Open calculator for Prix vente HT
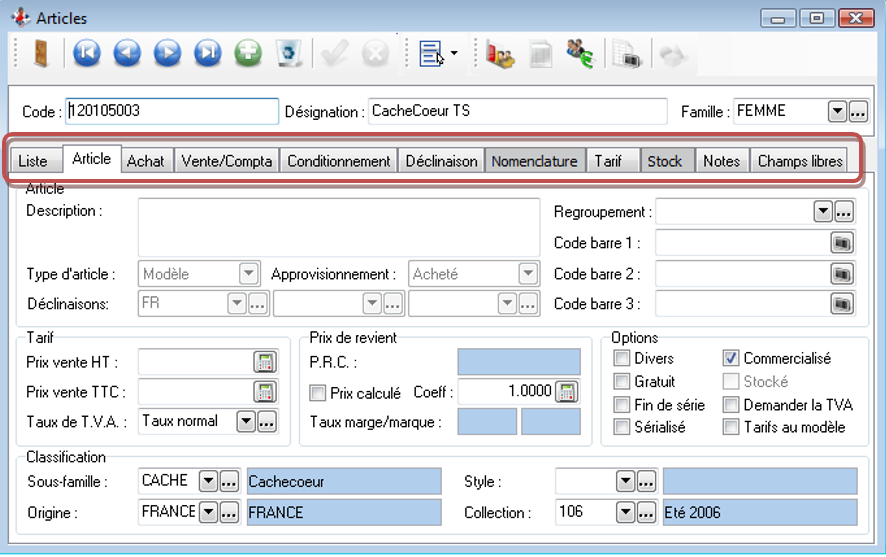The height and width of the screenshot is (557, 886). [x=264, y=362]
